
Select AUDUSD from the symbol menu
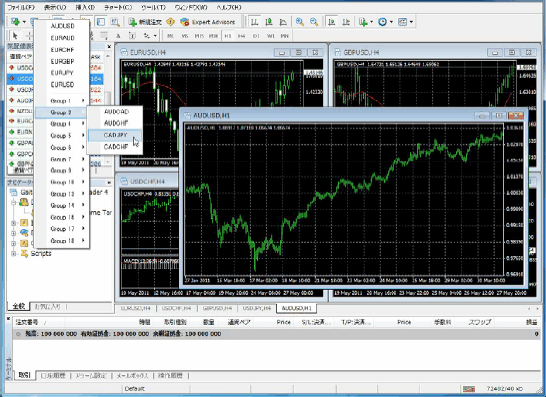pos(62,26)
